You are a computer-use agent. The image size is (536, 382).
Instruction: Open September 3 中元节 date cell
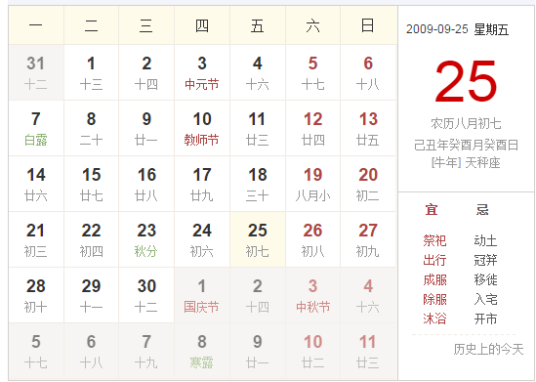coord(202,73)
